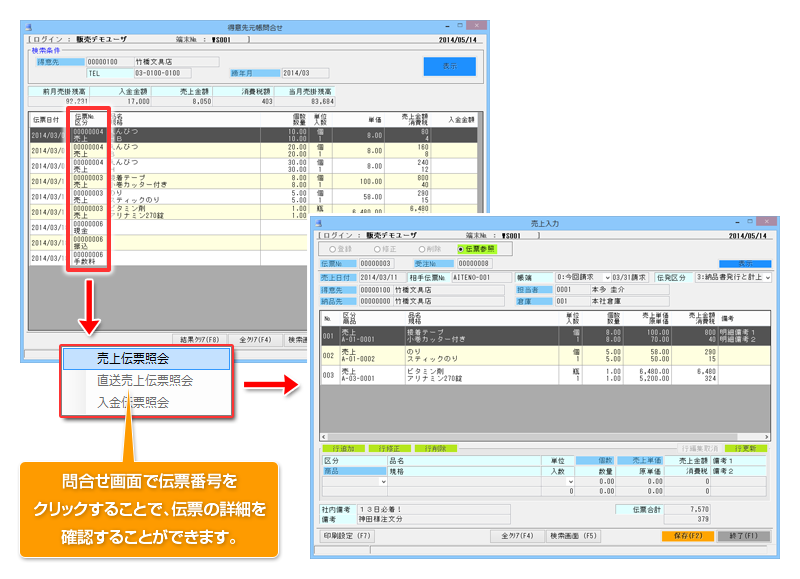This screenshot has width=800, height=579.
Task: Click the 売上入力 window title bar icon
Action: (318, 223)
